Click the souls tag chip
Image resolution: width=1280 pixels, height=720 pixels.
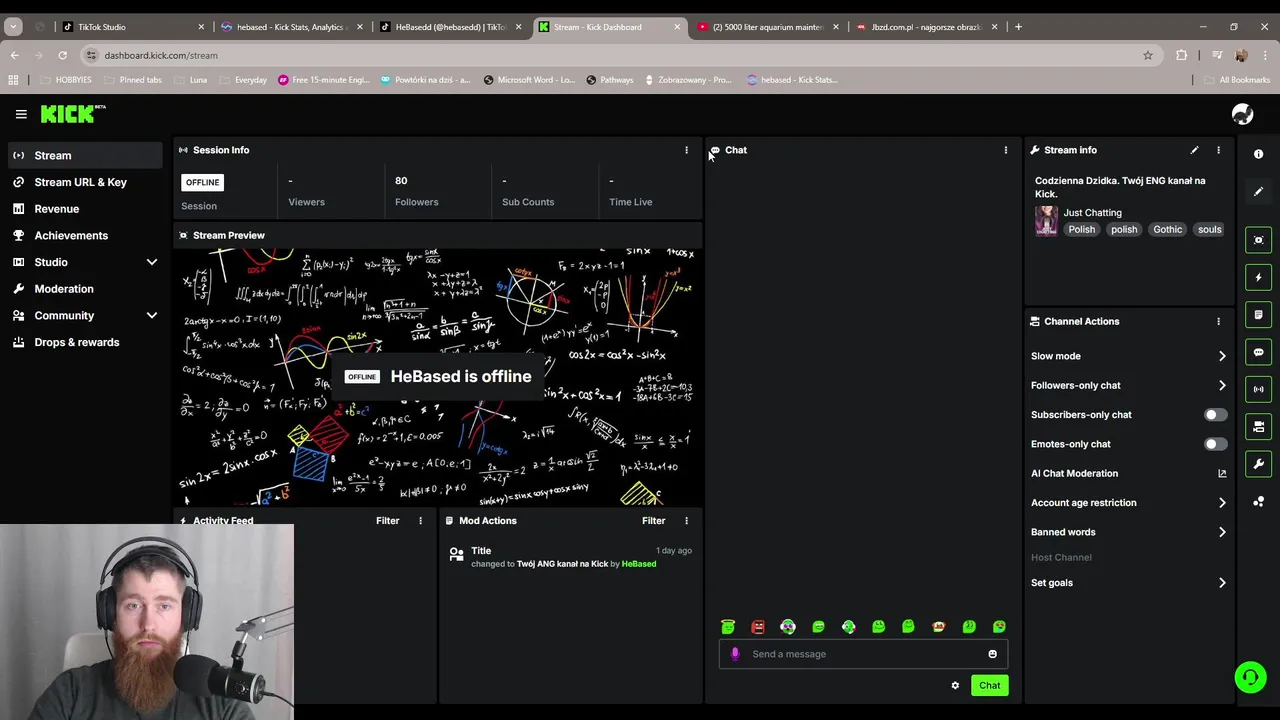click(1209, 229)
